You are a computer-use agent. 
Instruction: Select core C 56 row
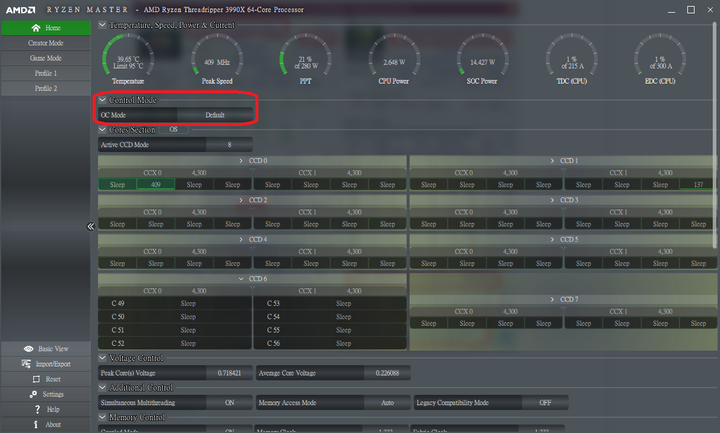point(330,343)
